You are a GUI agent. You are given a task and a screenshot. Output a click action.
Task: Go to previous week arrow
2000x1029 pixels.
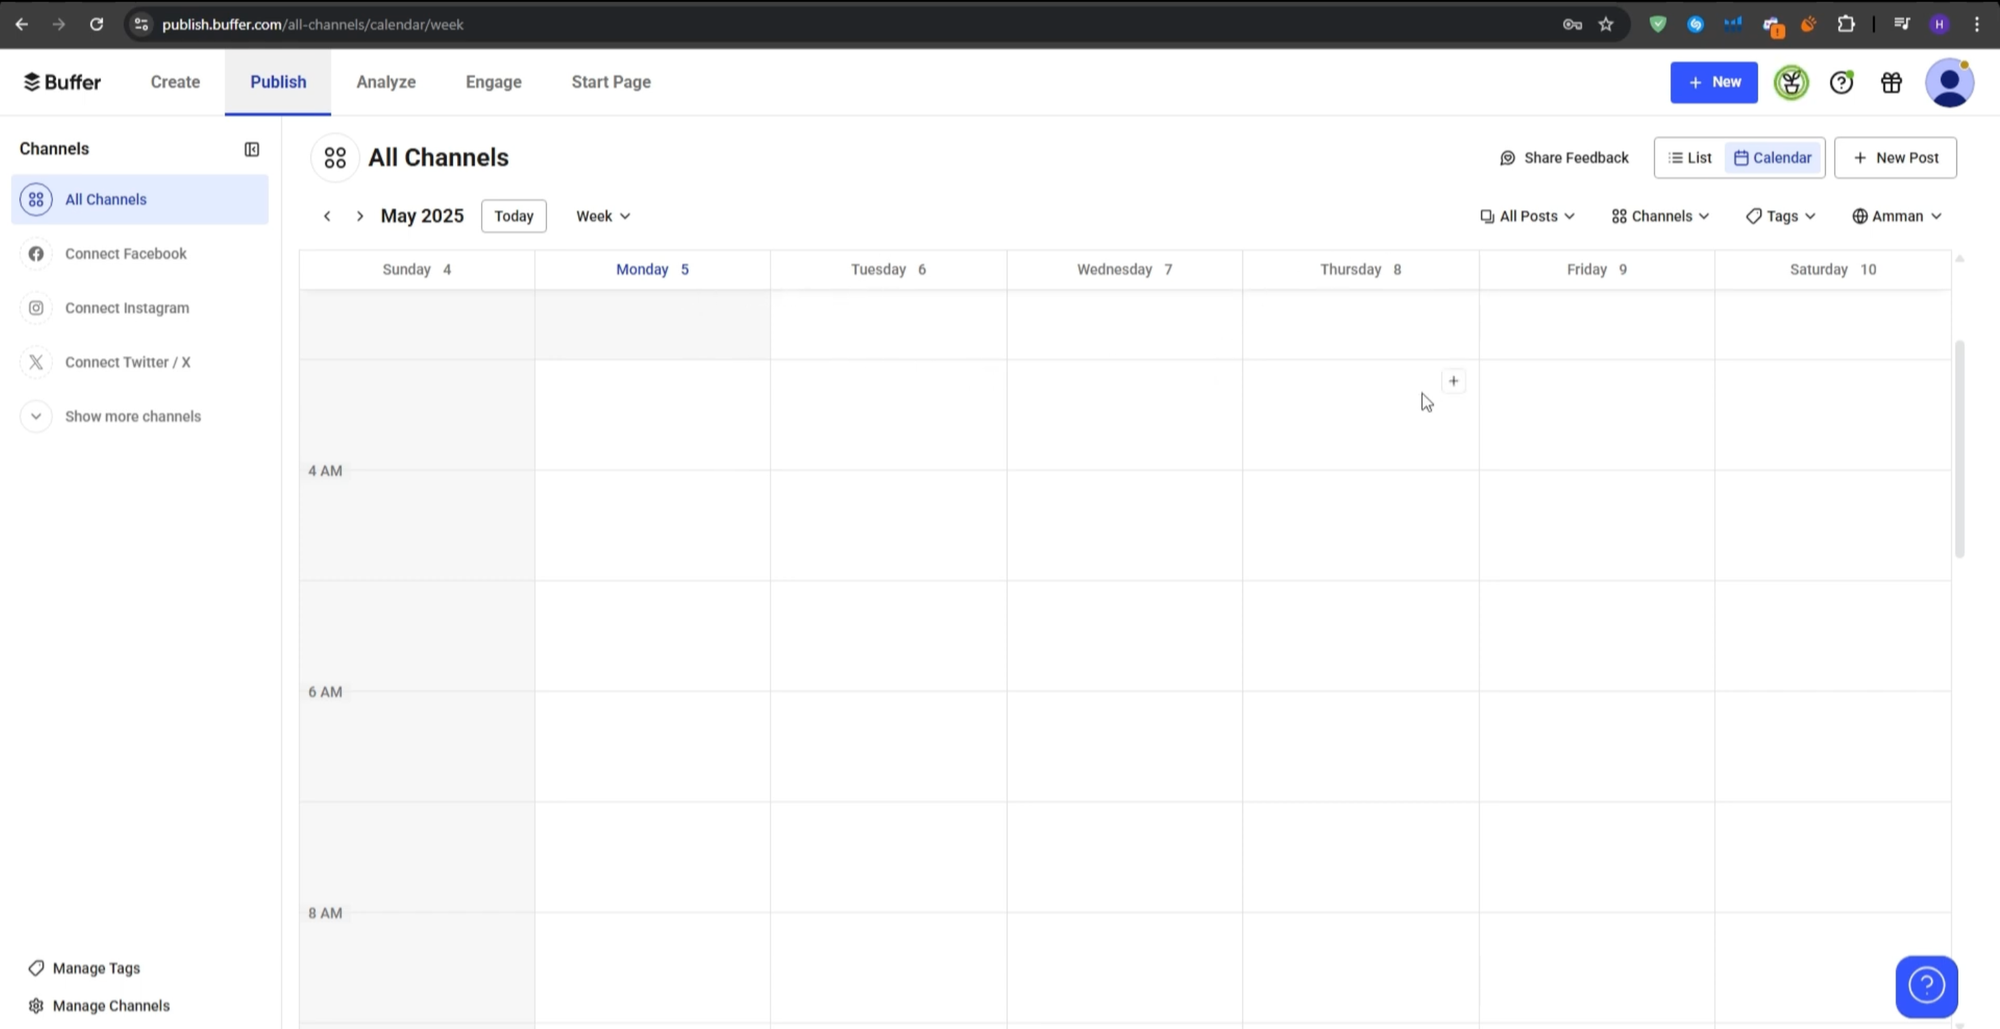(x=327, y=216)
